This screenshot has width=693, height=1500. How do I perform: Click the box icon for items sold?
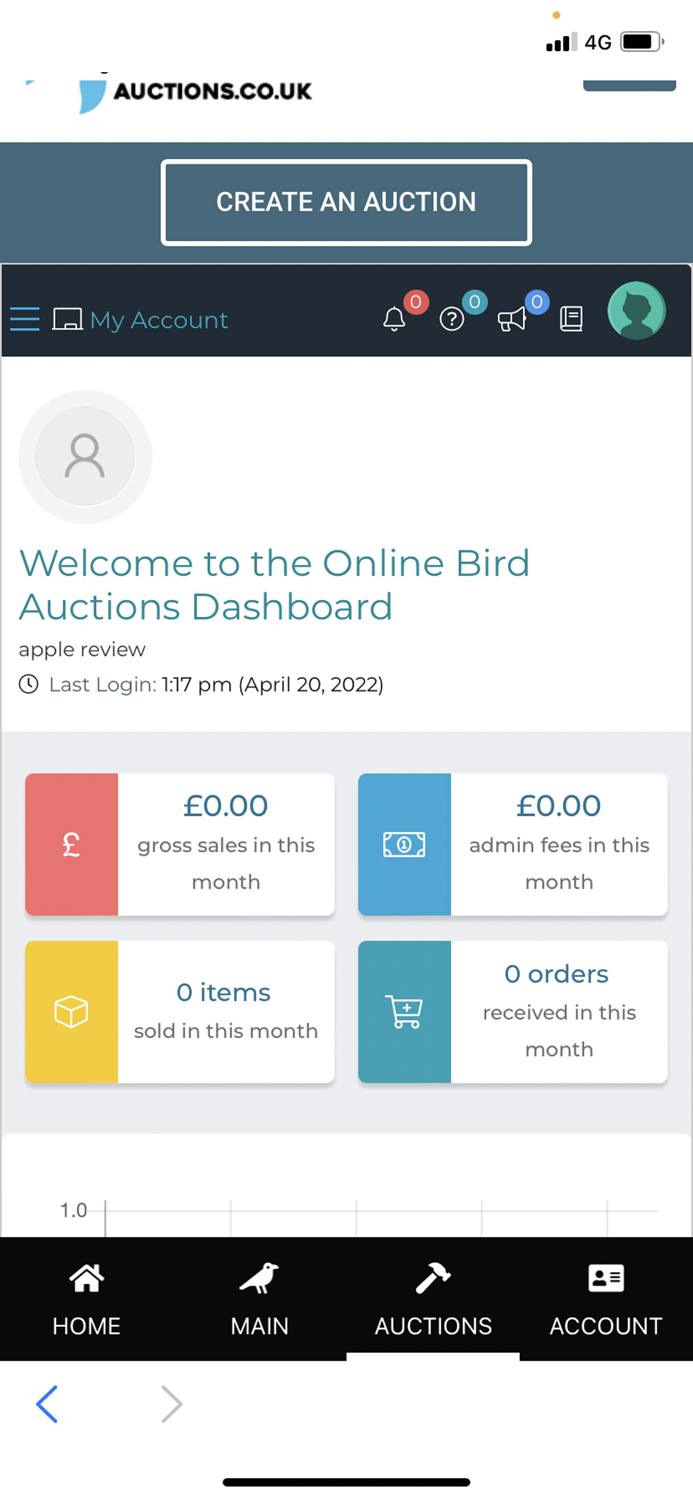pyautogui.click(x=71, y=1012)
